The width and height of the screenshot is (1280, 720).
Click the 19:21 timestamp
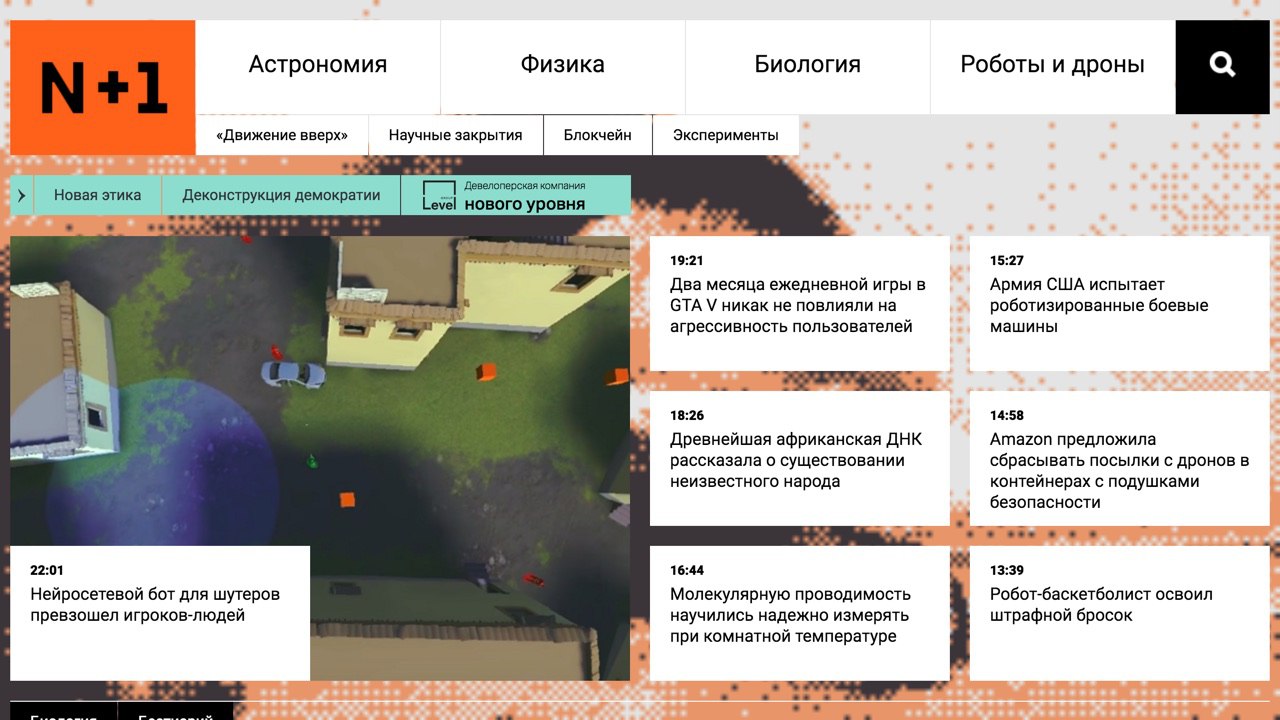point(687,260)
